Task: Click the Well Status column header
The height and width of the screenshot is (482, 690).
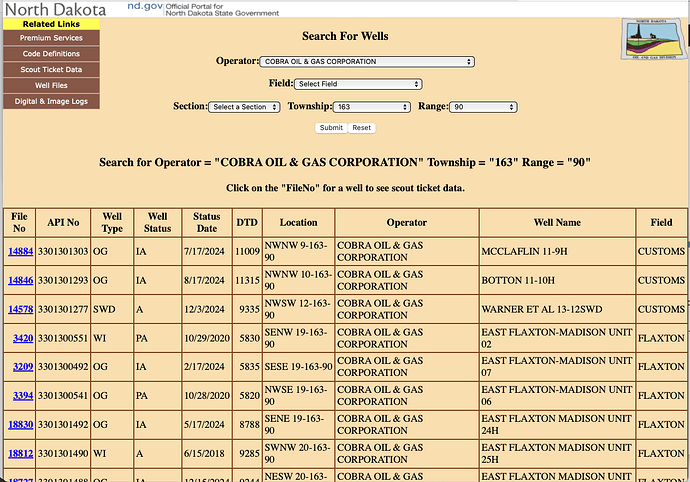Action: click(x=158, y=222)
